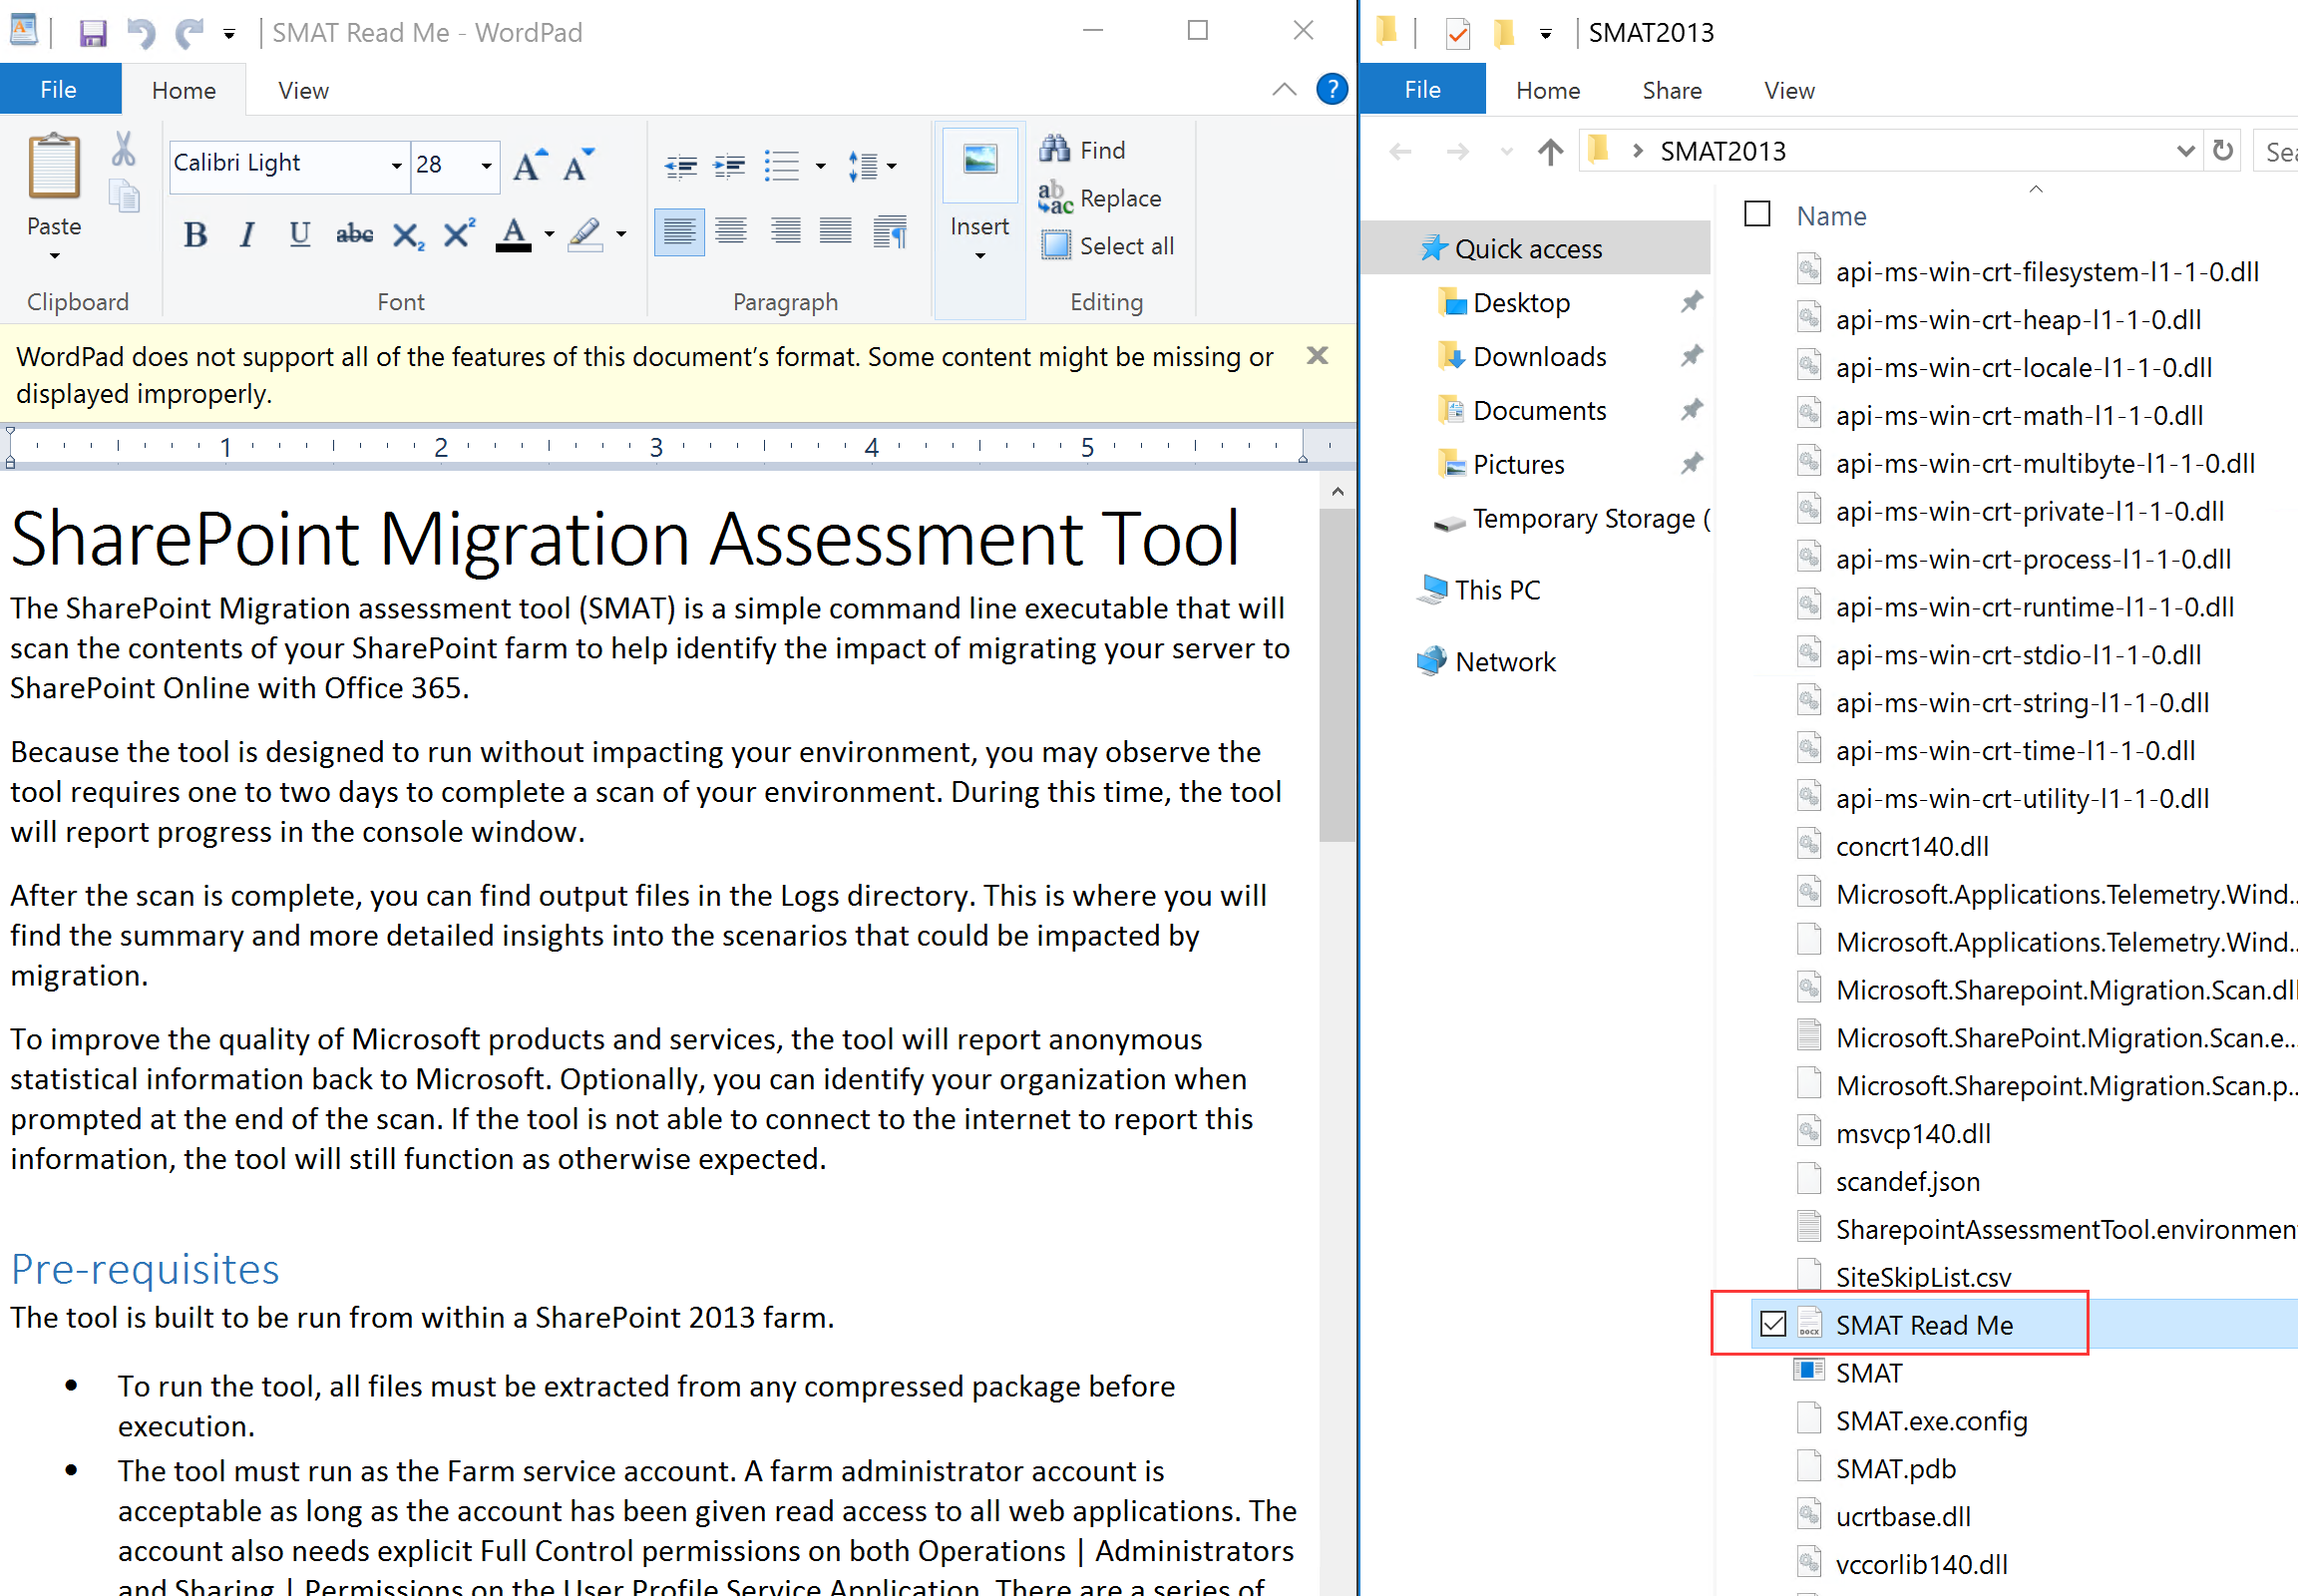Uncheck the SMAT Read Me checkbox
The height and width of the screenshot is (1596, 2298).
click(1773, 1324)
